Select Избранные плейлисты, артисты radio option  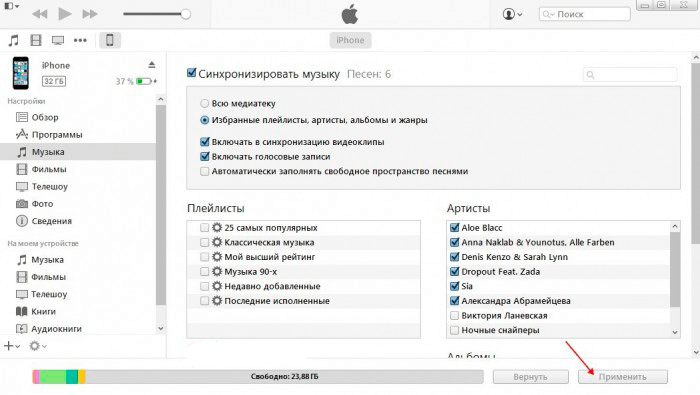pyautogui.click(x=204, y=120)
